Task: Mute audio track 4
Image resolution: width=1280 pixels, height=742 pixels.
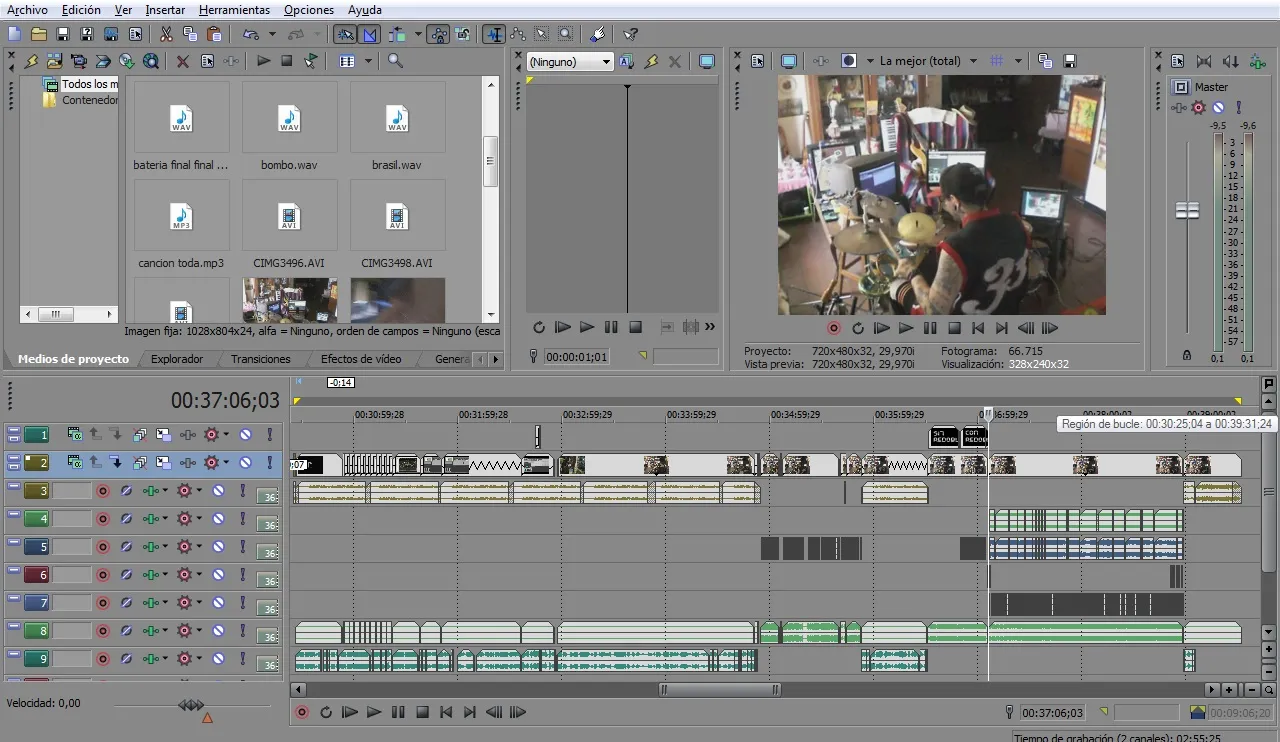Action: click(x=219, y=519)
